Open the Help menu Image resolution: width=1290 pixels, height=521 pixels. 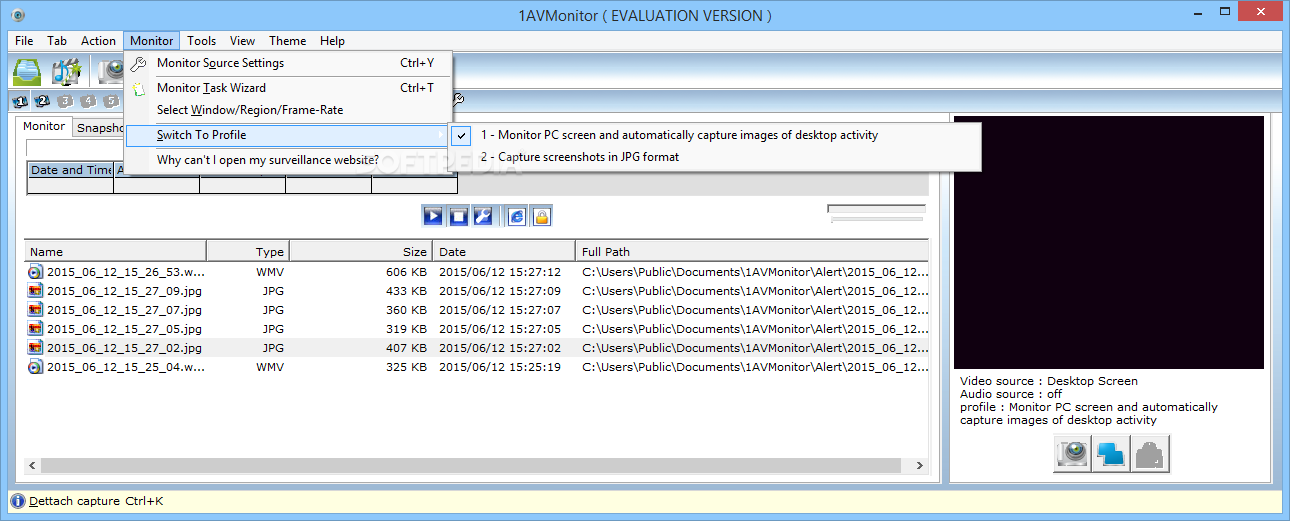click(x=333, y=41)
